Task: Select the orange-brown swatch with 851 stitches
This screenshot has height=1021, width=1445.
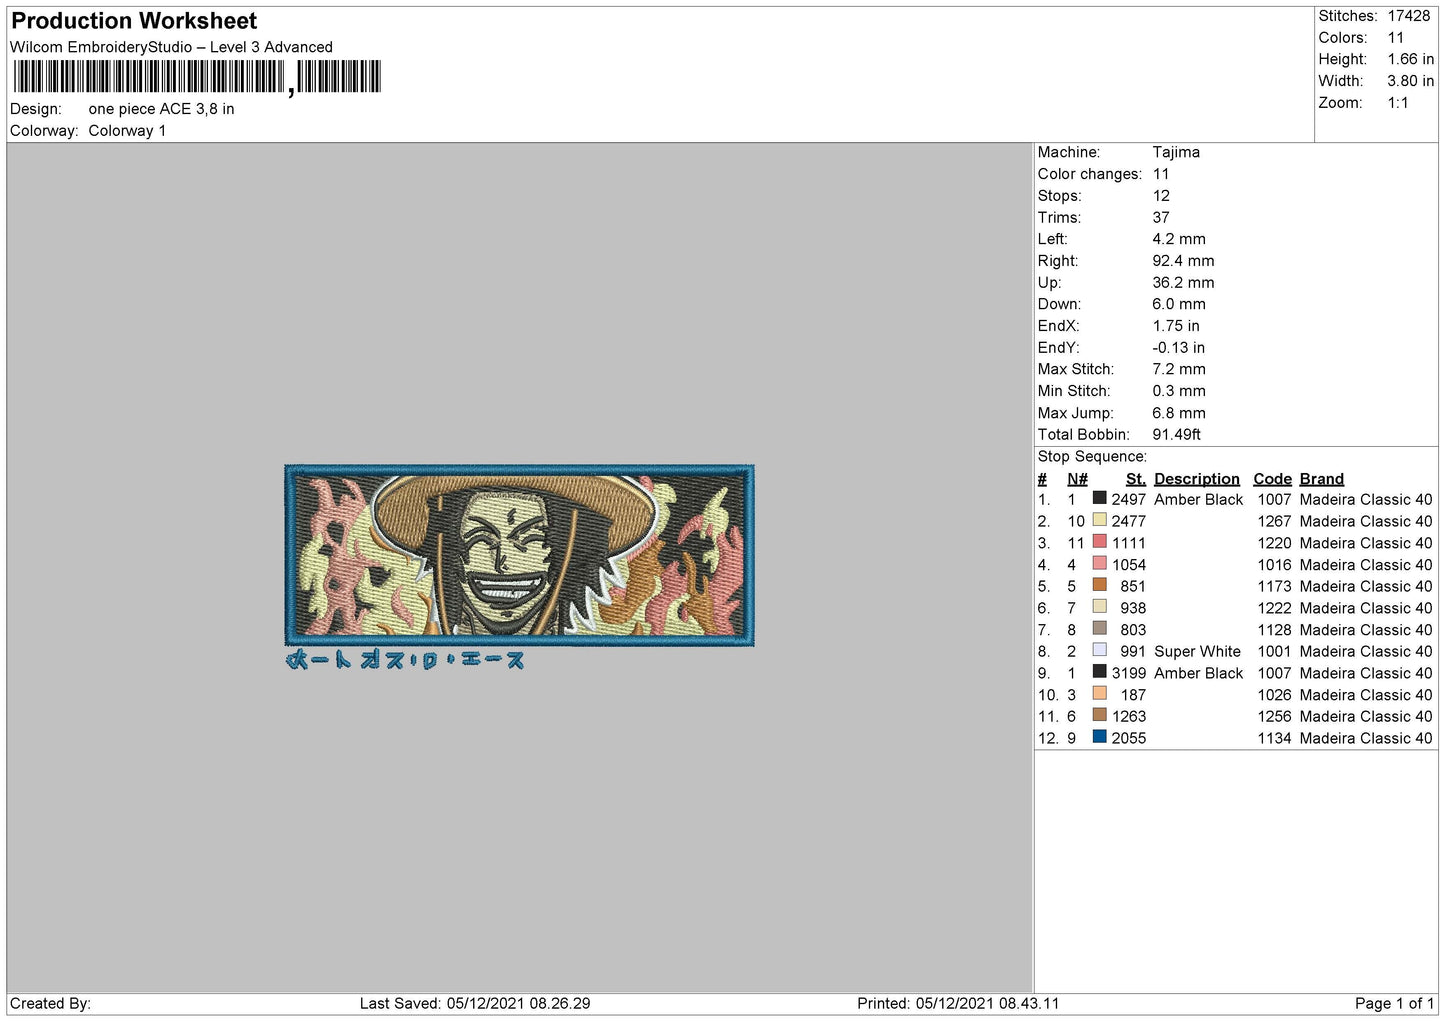Action: tap(1100, 585)
